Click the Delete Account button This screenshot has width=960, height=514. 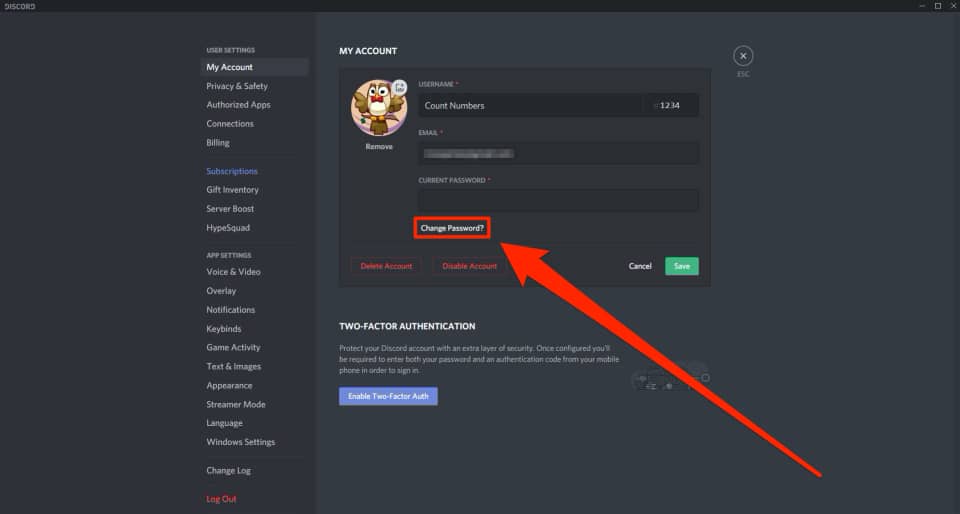[386, 266]
